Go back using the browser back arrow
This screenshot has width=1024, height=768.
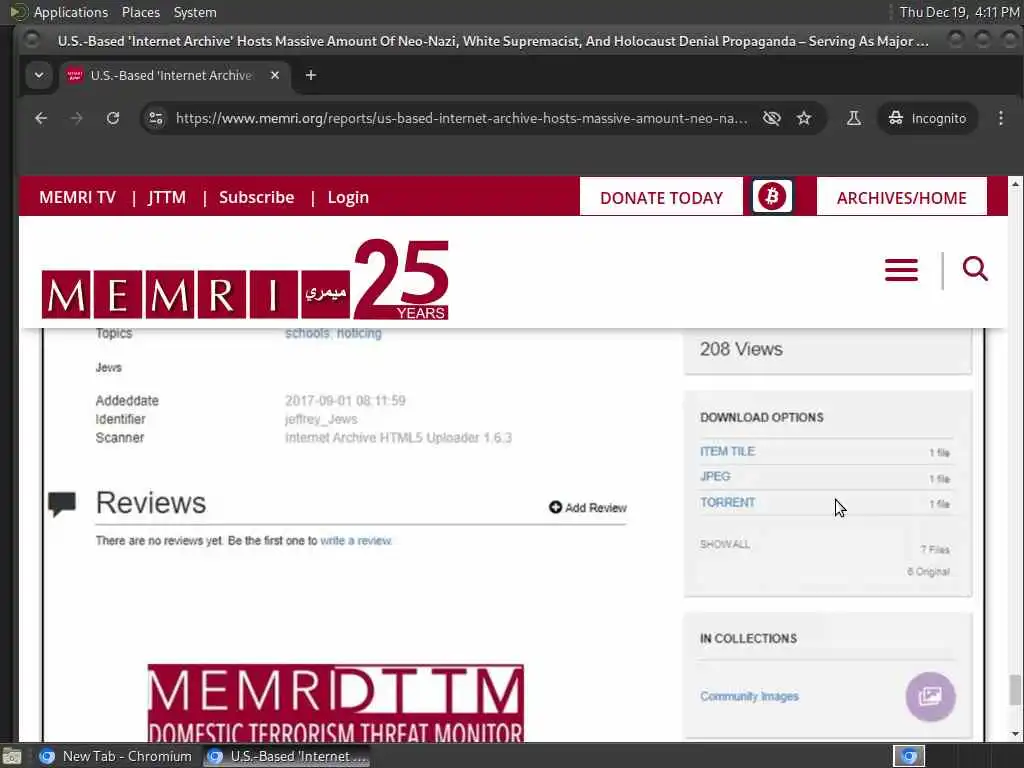[41, 118]
